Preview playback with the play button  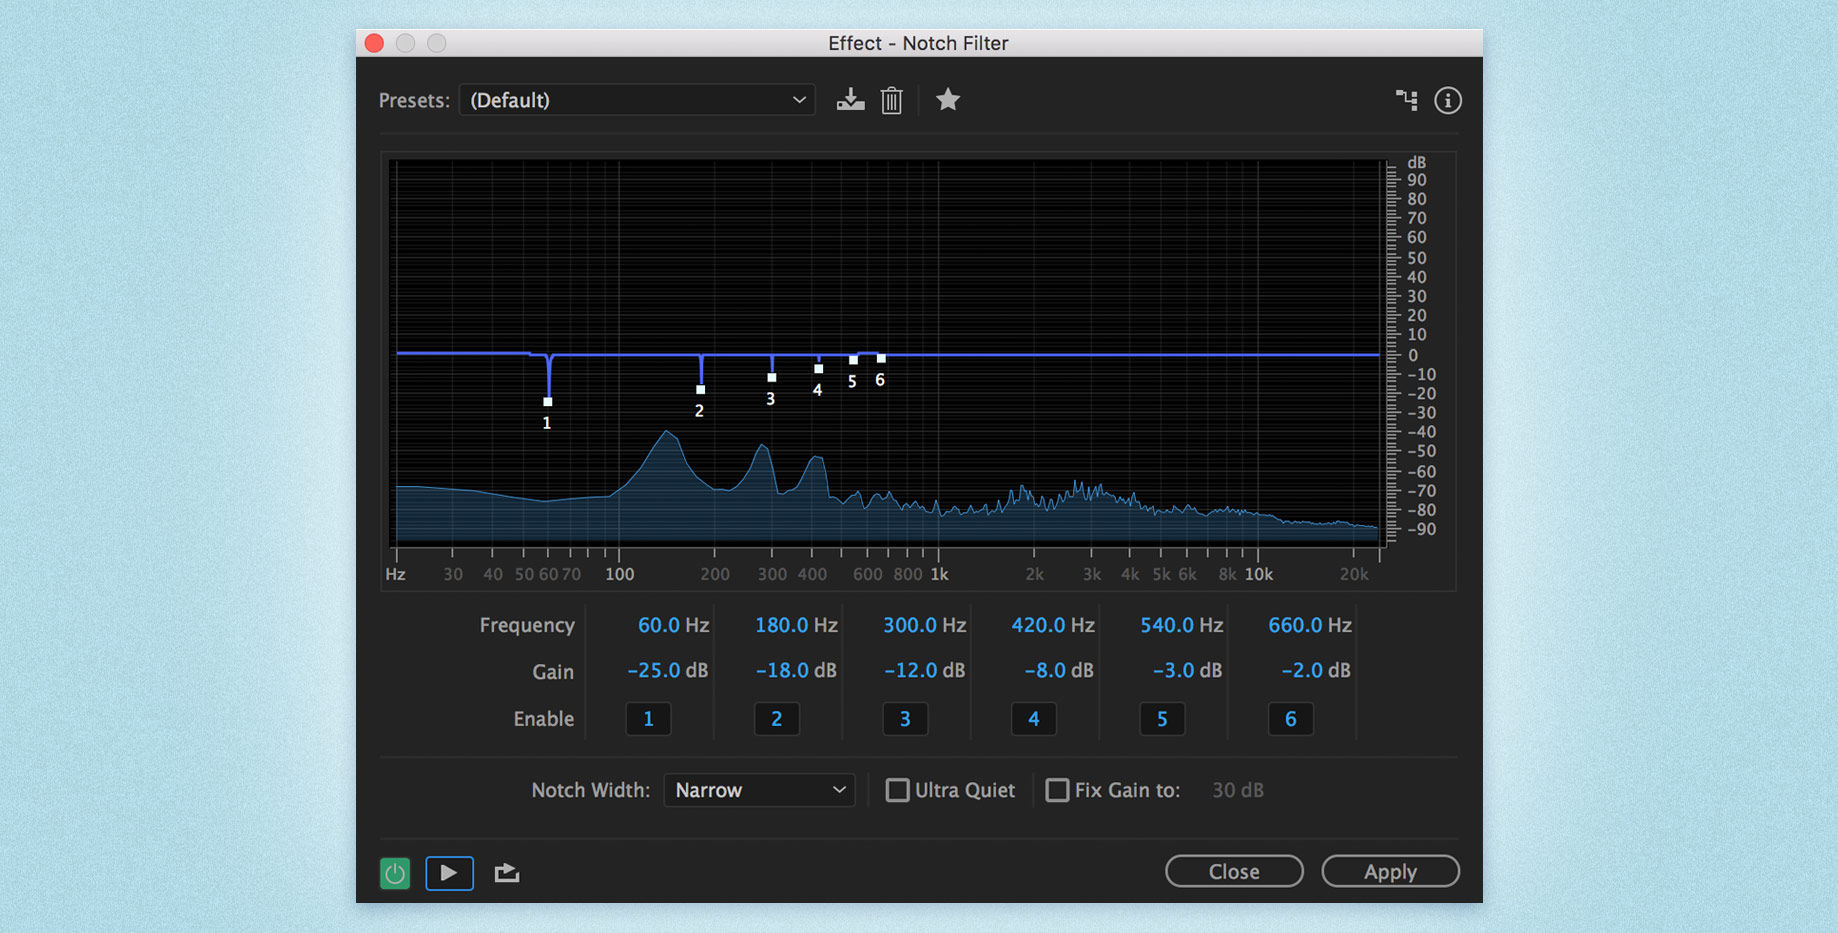click(449, 872)
